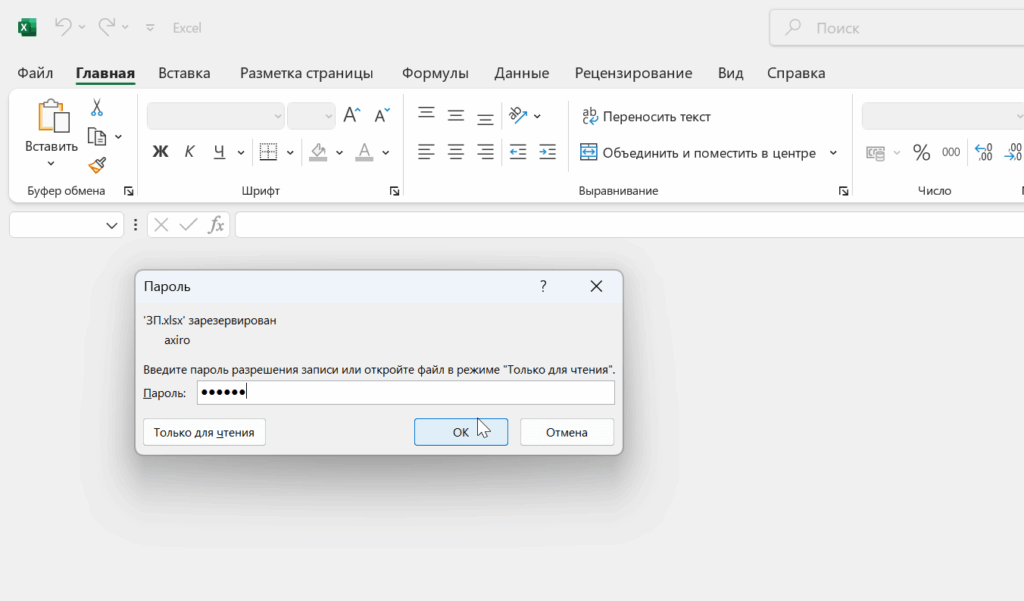Switch to the Вставка tab
Screen dimensions: 1024x601
click(184, 73)
